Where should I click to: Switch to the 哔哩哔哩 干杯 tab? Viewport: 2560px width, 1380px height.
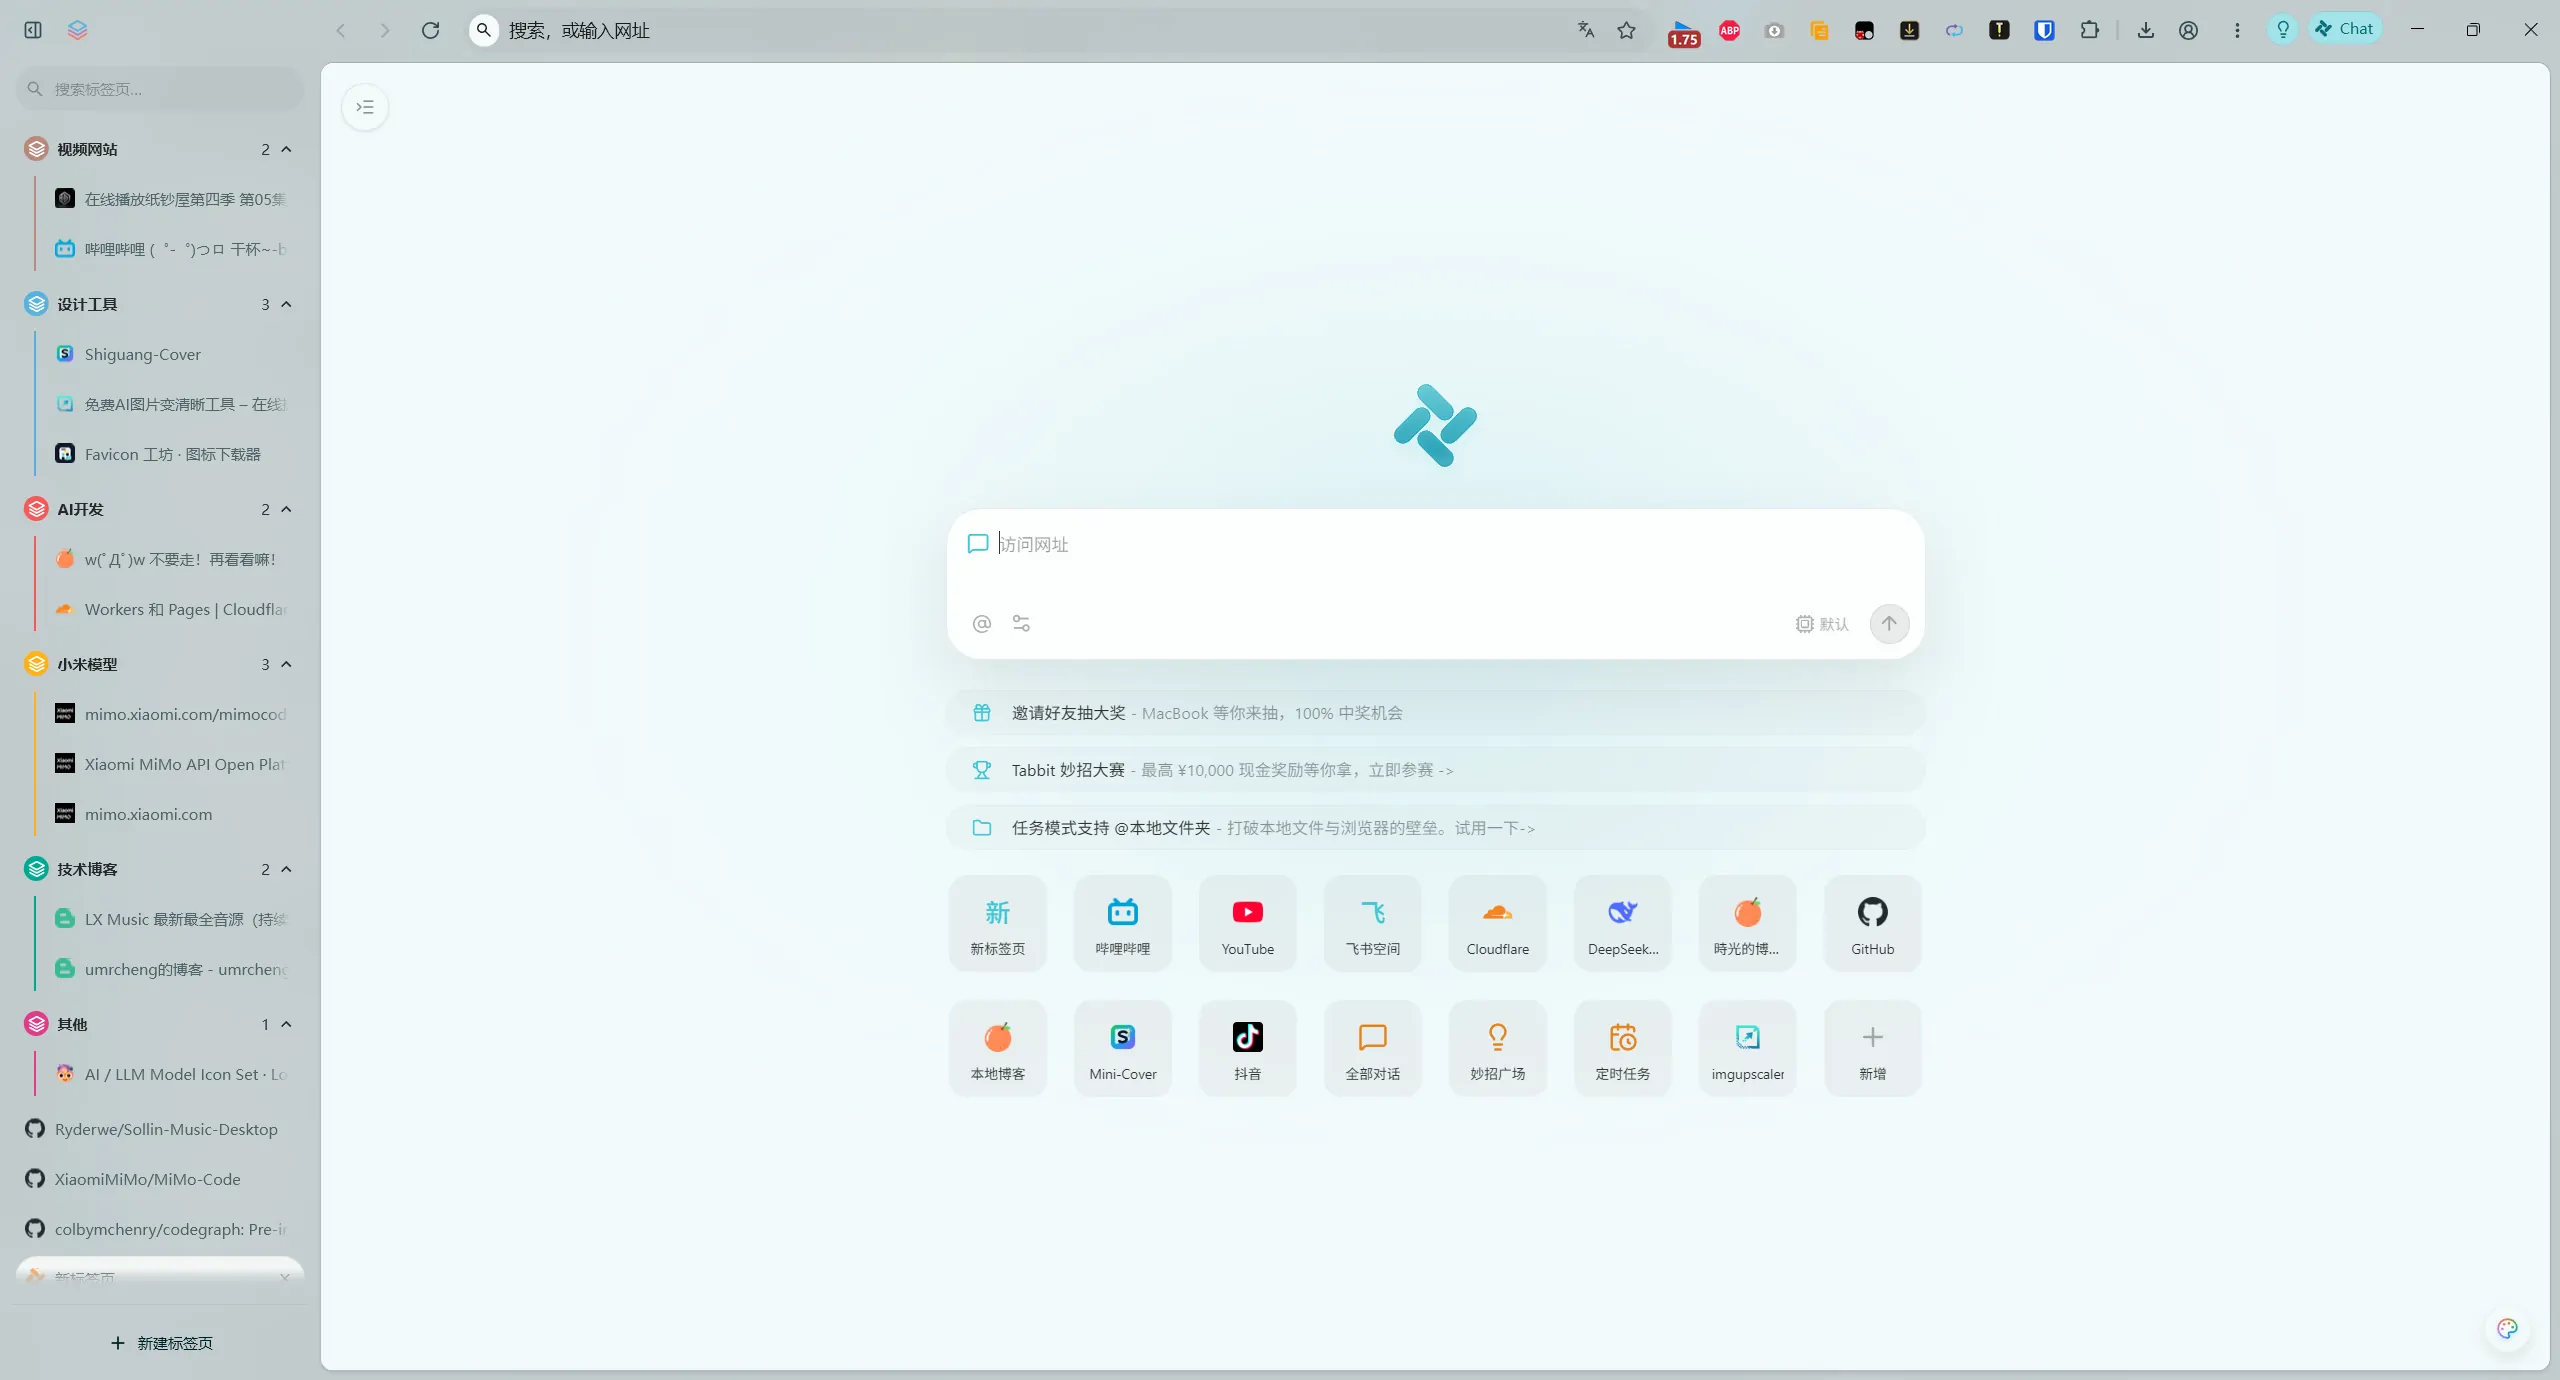(171, 249)
